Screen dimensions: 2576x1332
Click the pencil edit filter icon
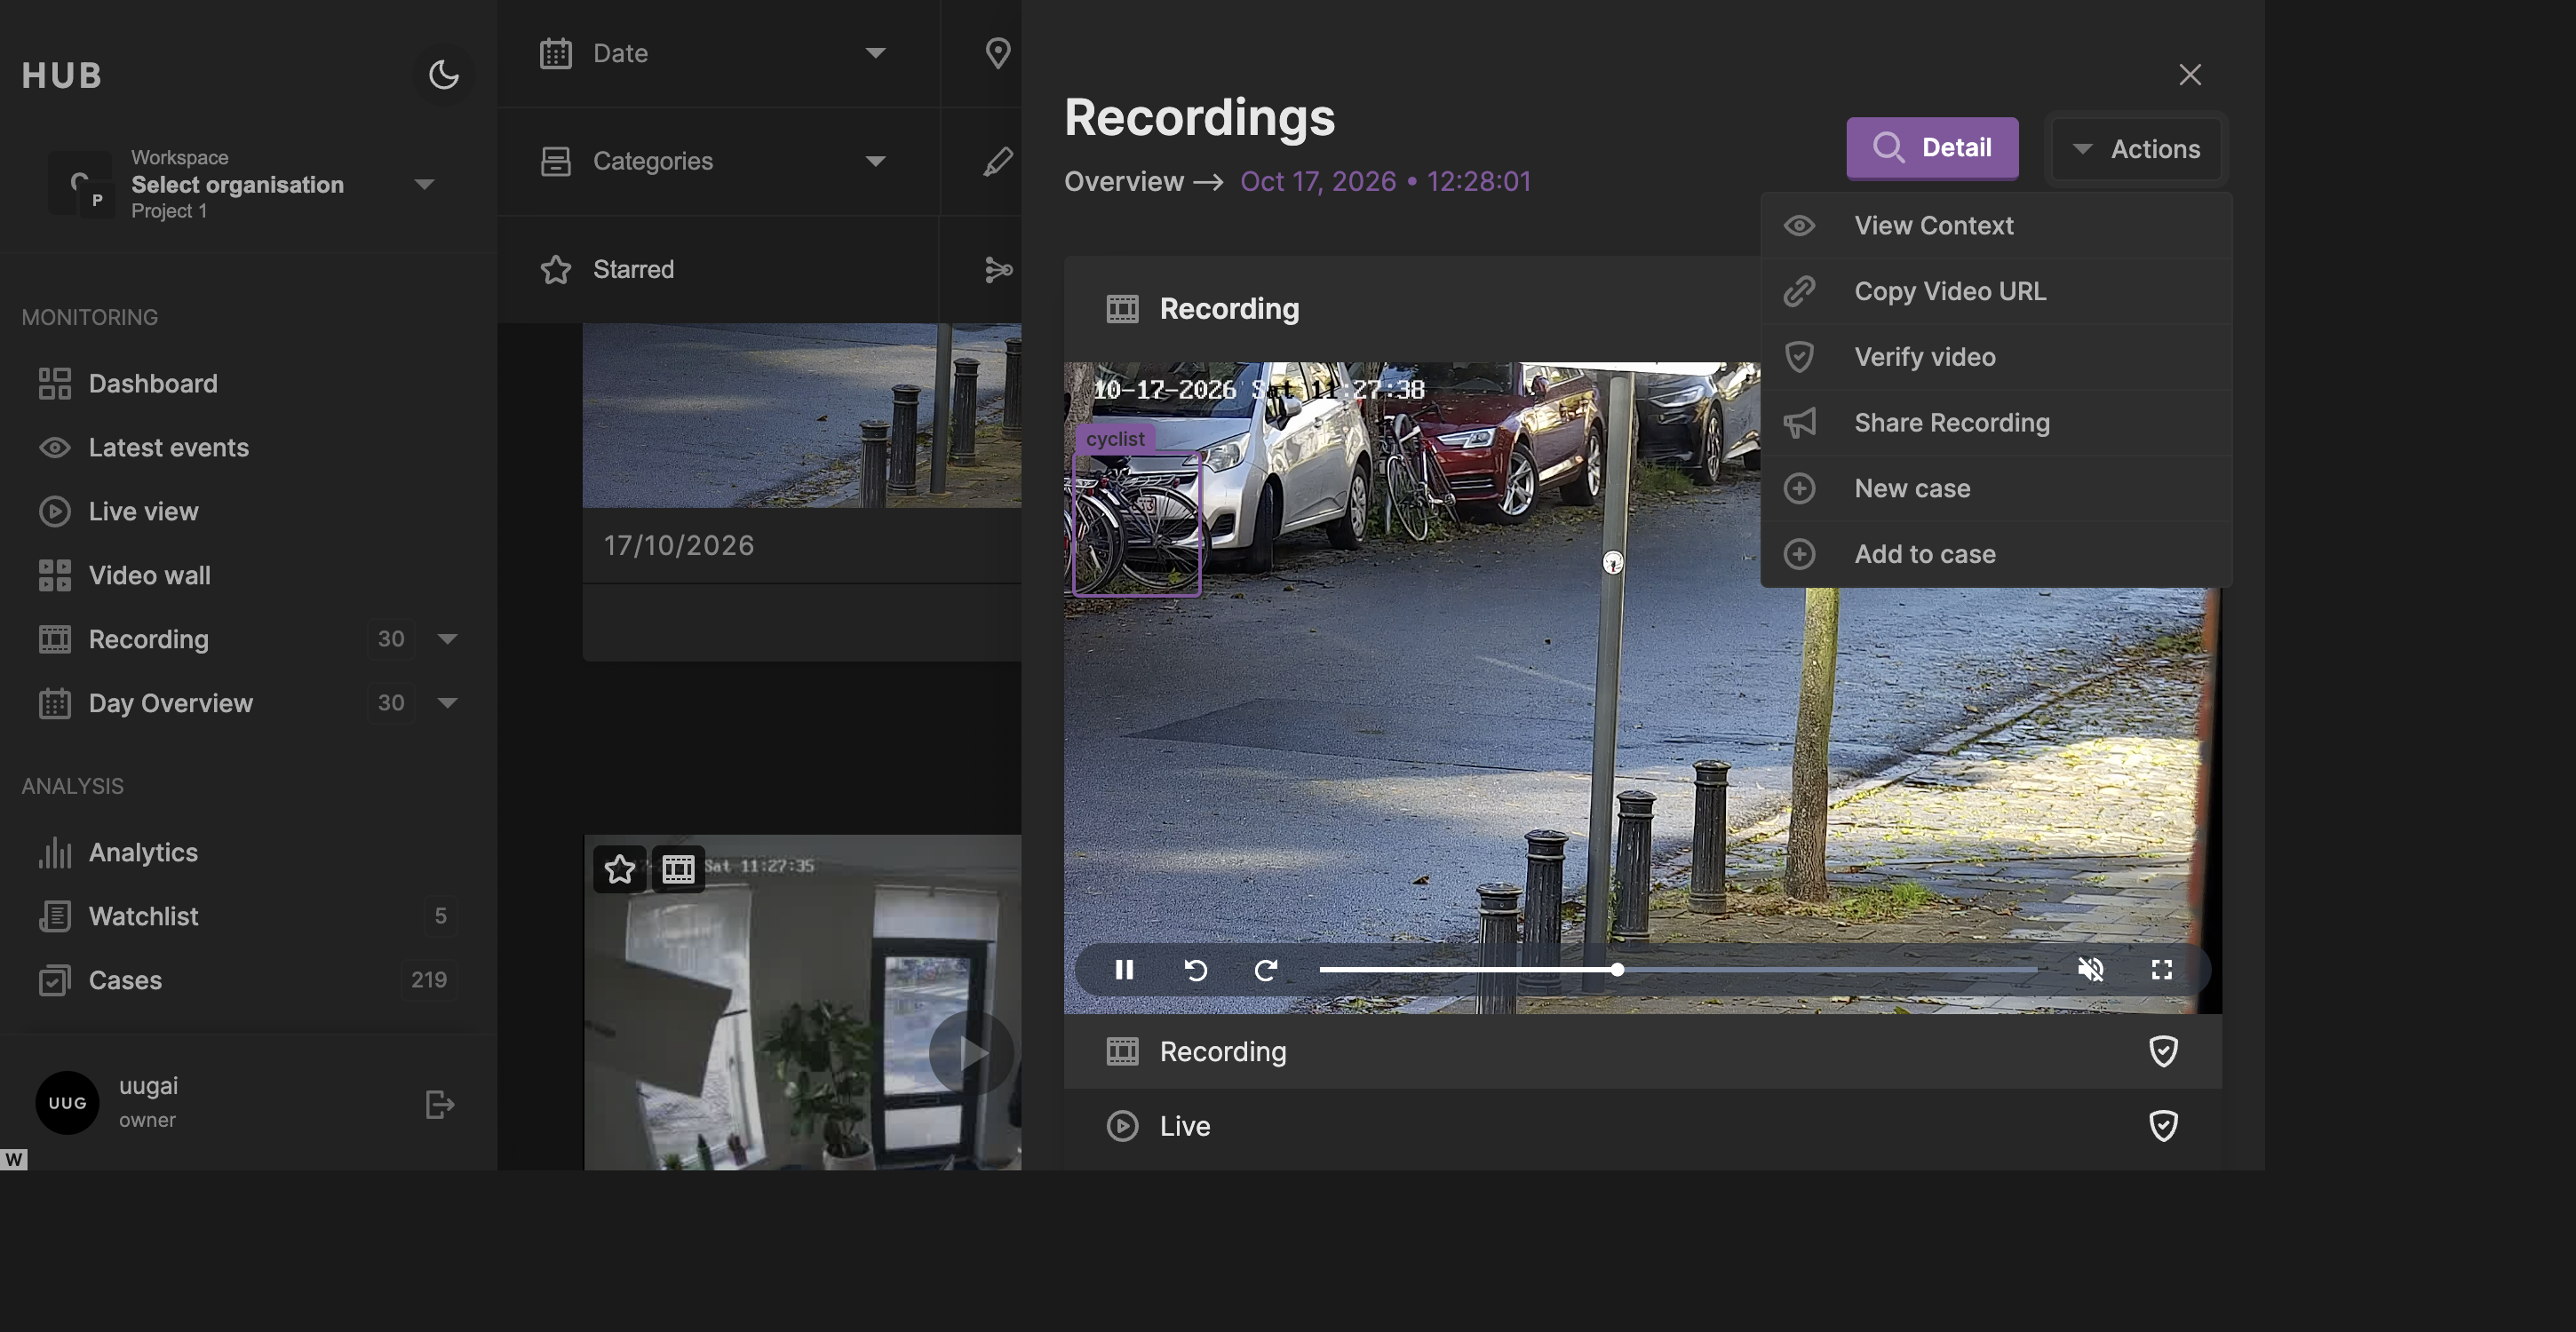point(997,161)
